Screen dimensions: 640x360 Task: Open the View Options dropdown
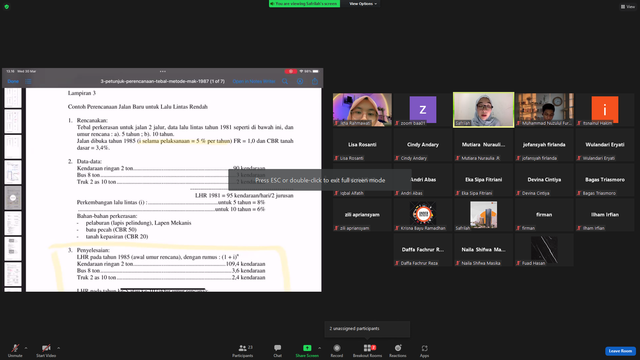(x=363, y=4)
